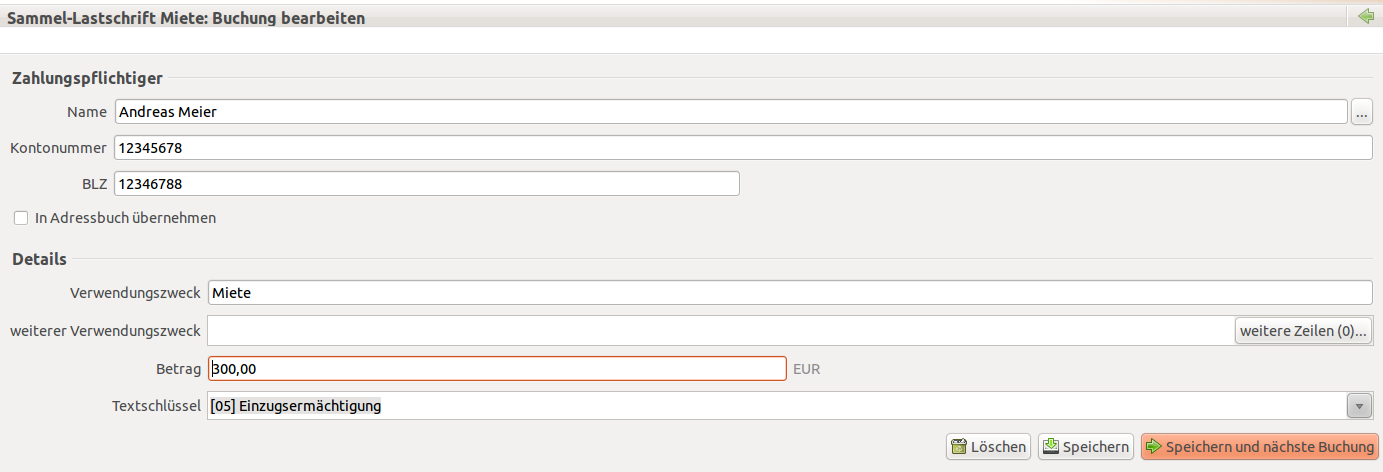Screen dimensions: 1383x472
Task: Click the 'Details' section heading
Action: 39,259
